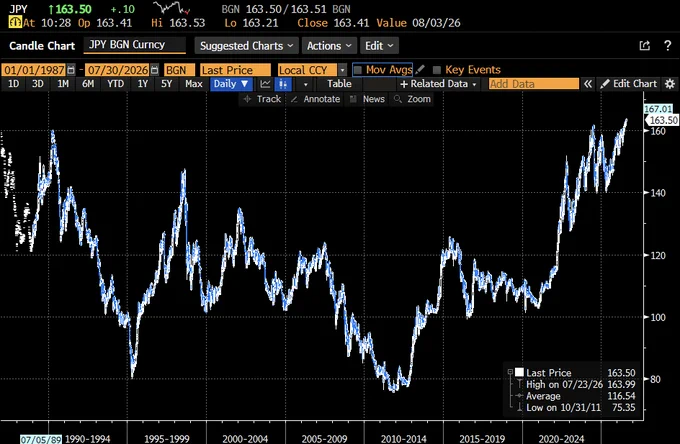Click the 2020-2024 axis label
This screenshot has width=680, height=444.
[x=562, y=439]
